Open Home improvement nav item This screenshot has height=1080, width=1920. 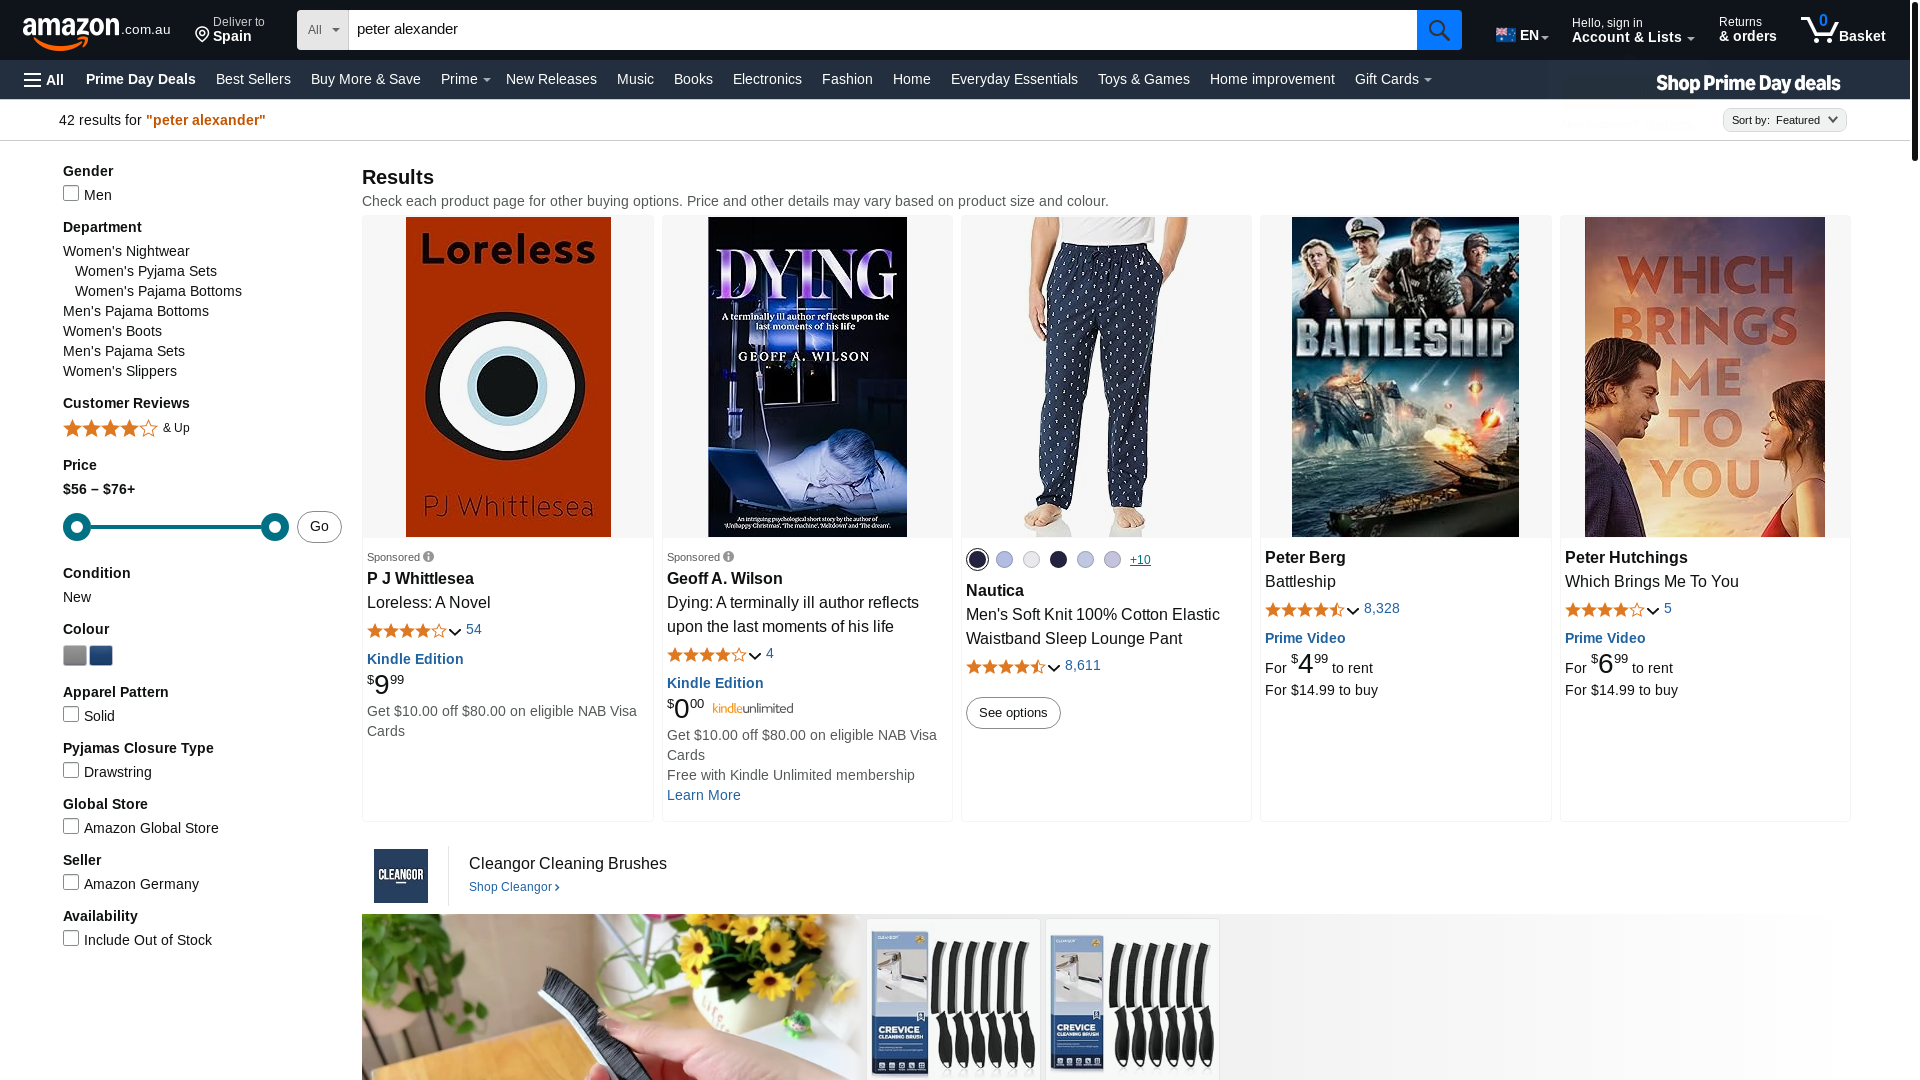(1272, 79)
